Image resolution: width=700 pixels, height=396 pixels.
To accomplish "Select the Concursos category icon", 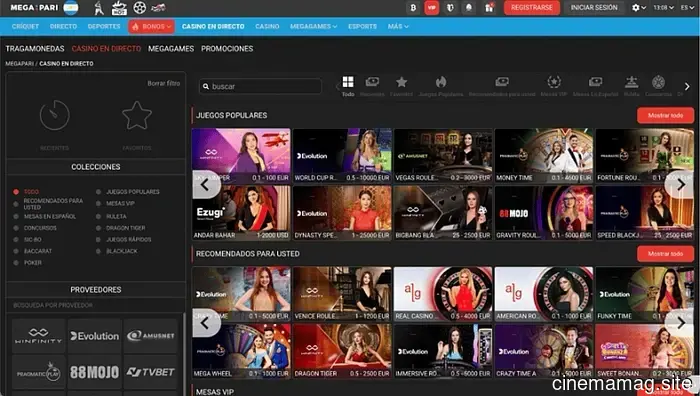I will [x=658, y=86].
